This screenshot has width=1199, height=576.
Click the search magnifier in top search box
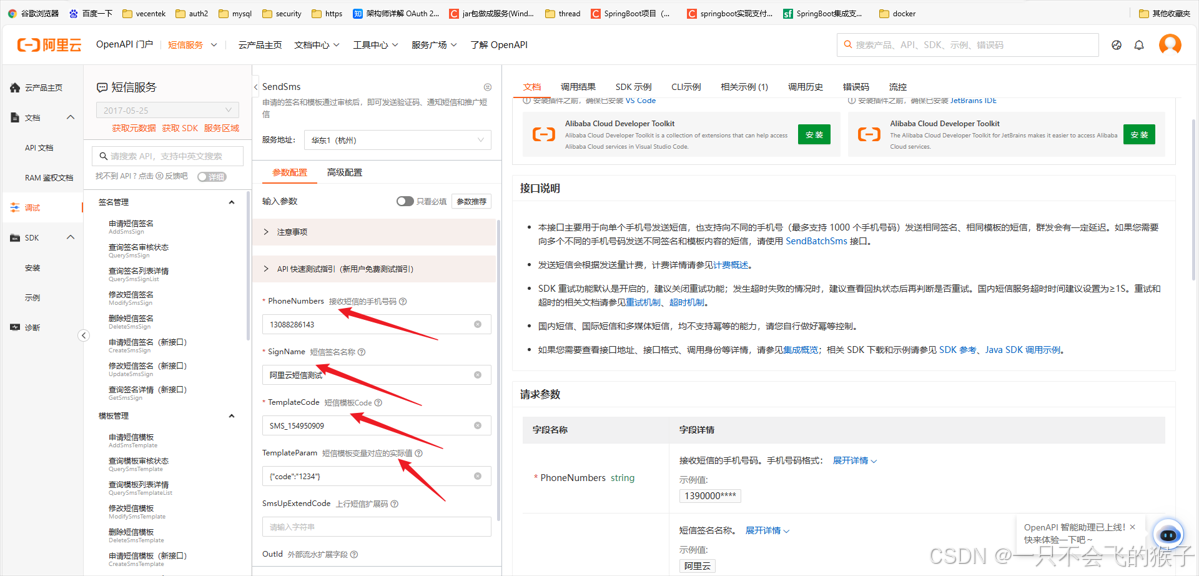click(847, 45)
